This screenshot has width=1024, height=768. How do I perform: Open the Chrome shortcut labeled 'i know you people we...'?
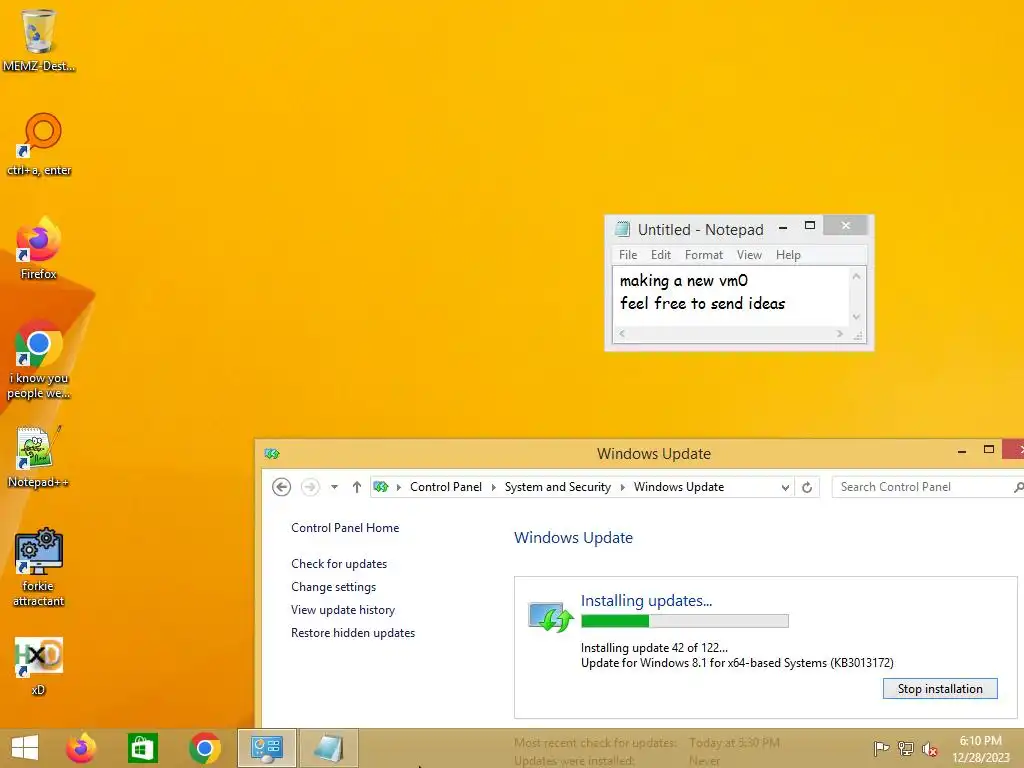(x=39, y=359)
